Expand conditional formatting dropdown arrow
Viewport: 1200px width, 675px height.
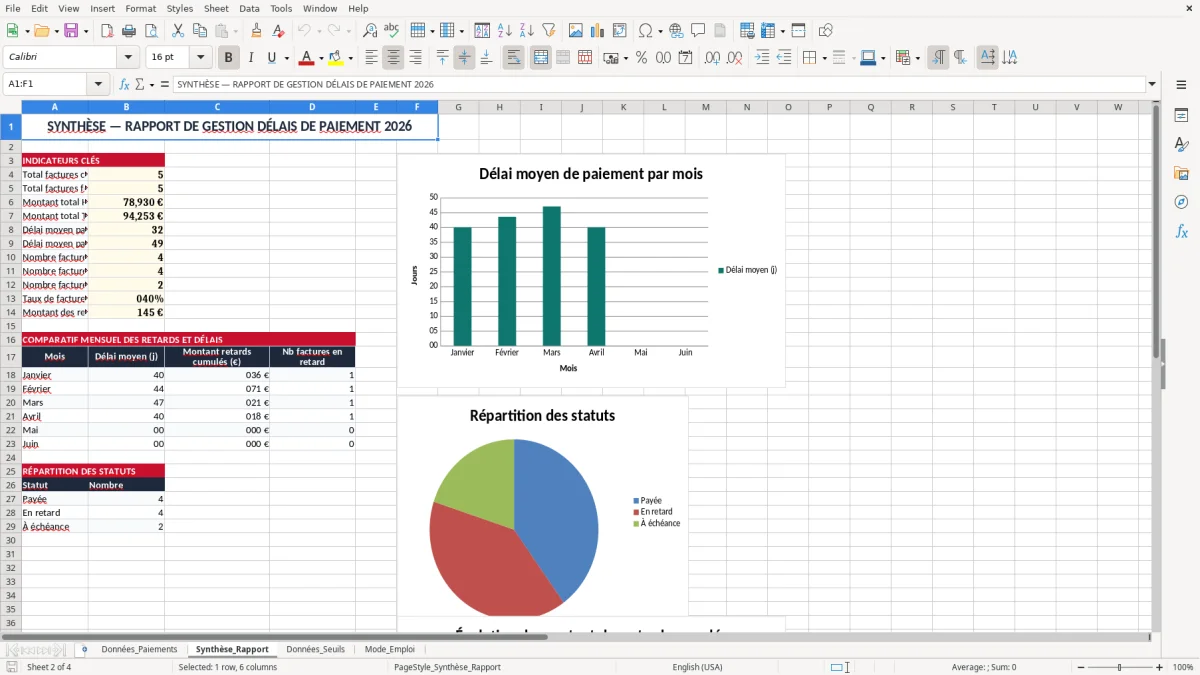pos(916,58)
